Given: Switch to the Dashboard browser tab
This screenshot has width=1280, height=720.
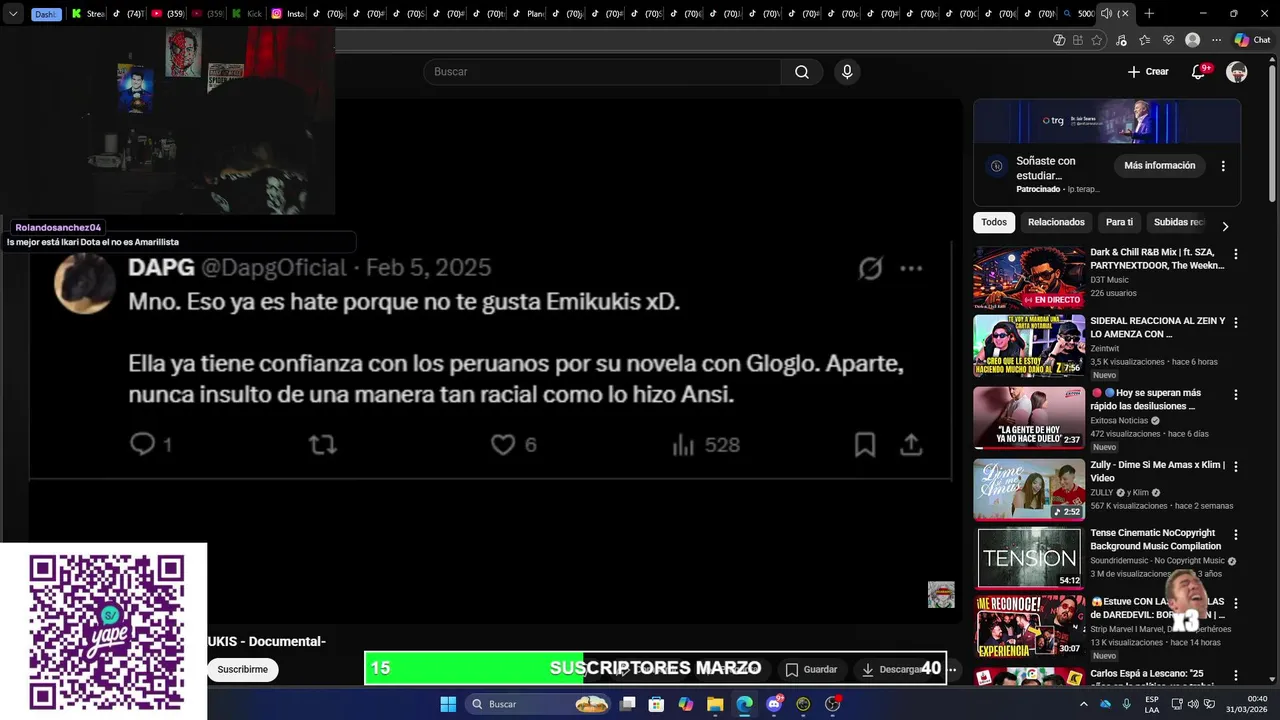Looking at the screenshot, I should (46, 14).
